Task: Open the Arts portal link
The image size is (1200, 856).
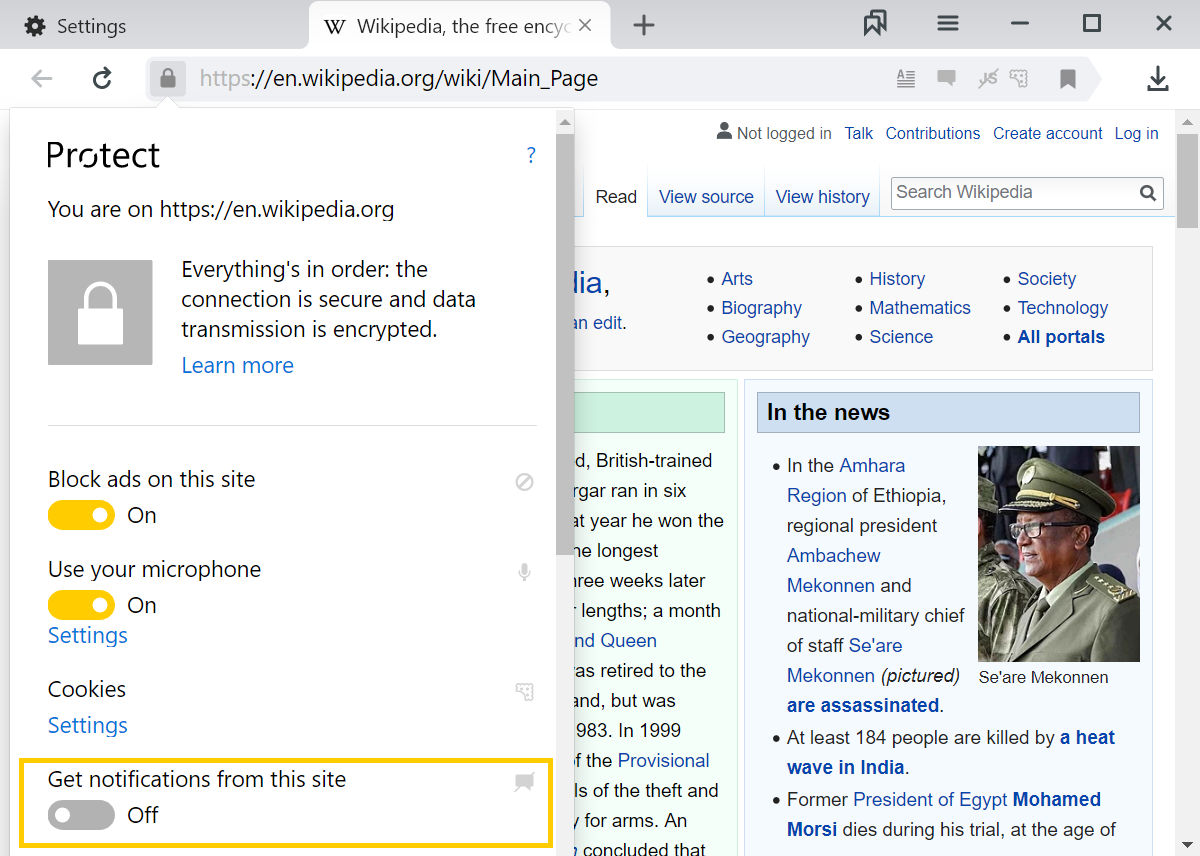Action: 737,279
